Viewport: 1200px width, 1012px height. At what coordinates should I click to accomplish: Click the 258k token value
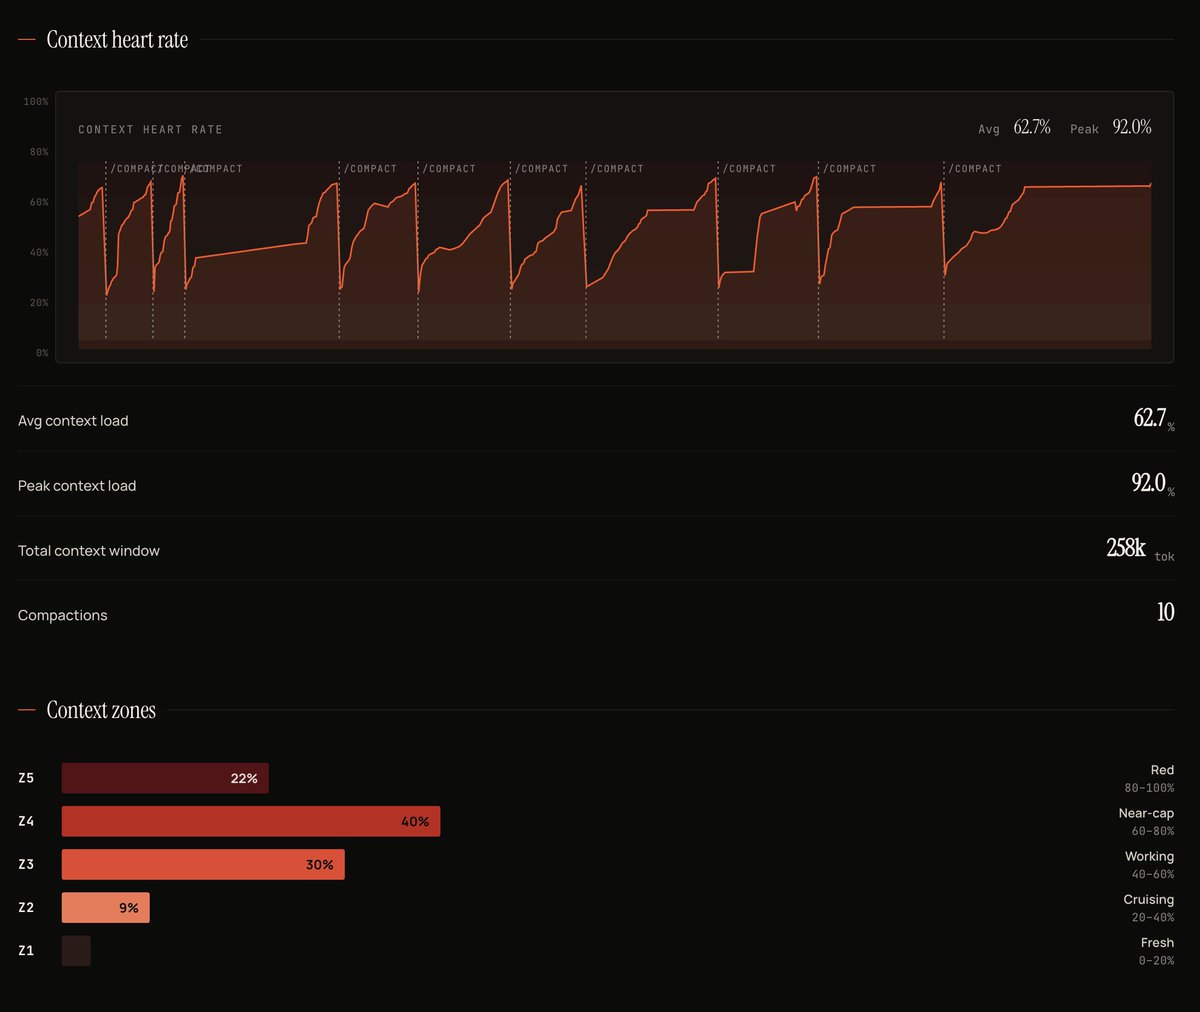1126,548
